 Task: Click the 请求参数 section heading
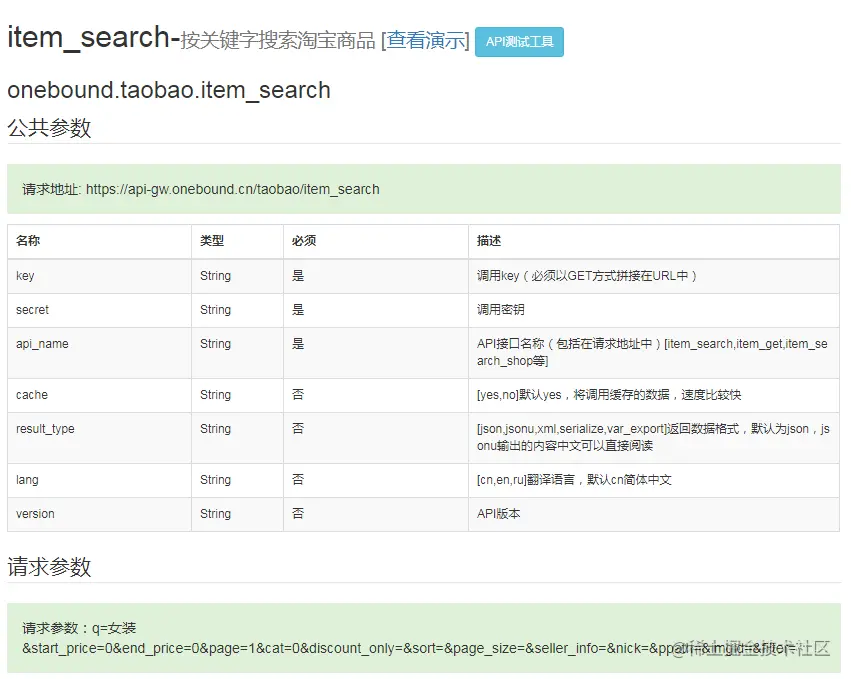[49, 567]
